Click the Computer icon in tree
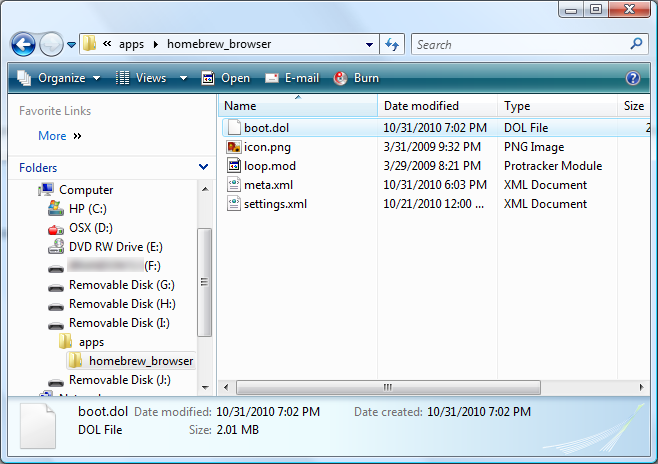 46,190
